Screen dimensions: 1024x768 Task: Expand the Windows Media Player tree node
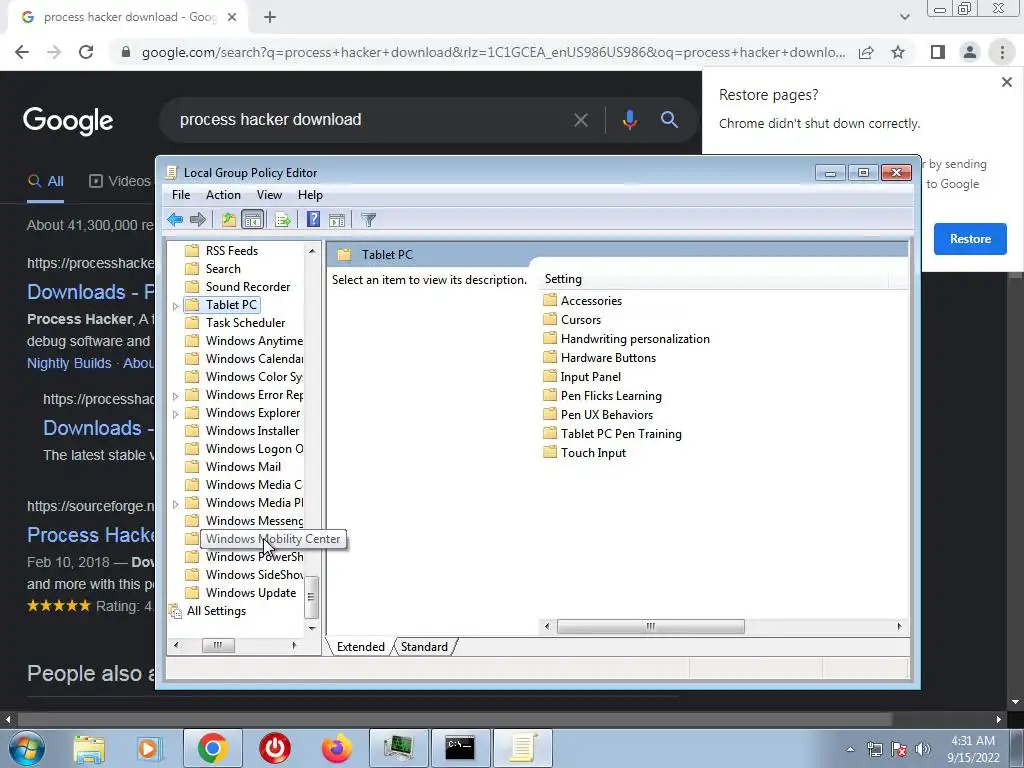tap(175, 504)
